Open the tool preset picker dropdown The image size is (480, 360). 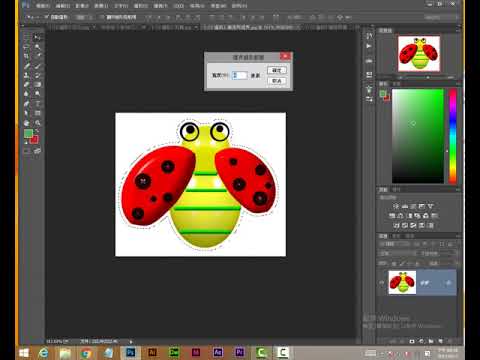pyautogui.click(x=32, y=17)
